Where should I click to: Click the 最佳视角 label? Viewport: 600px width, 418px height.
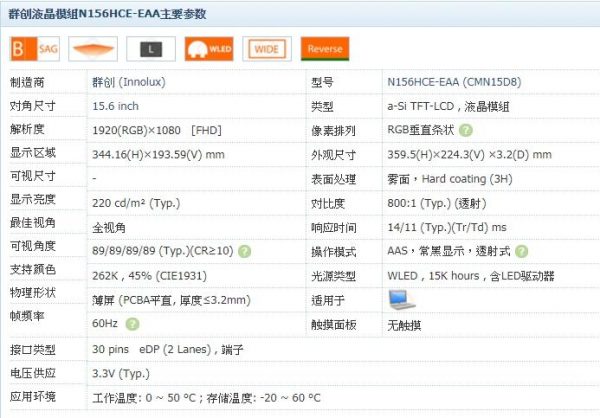click(x=33, y=222)
